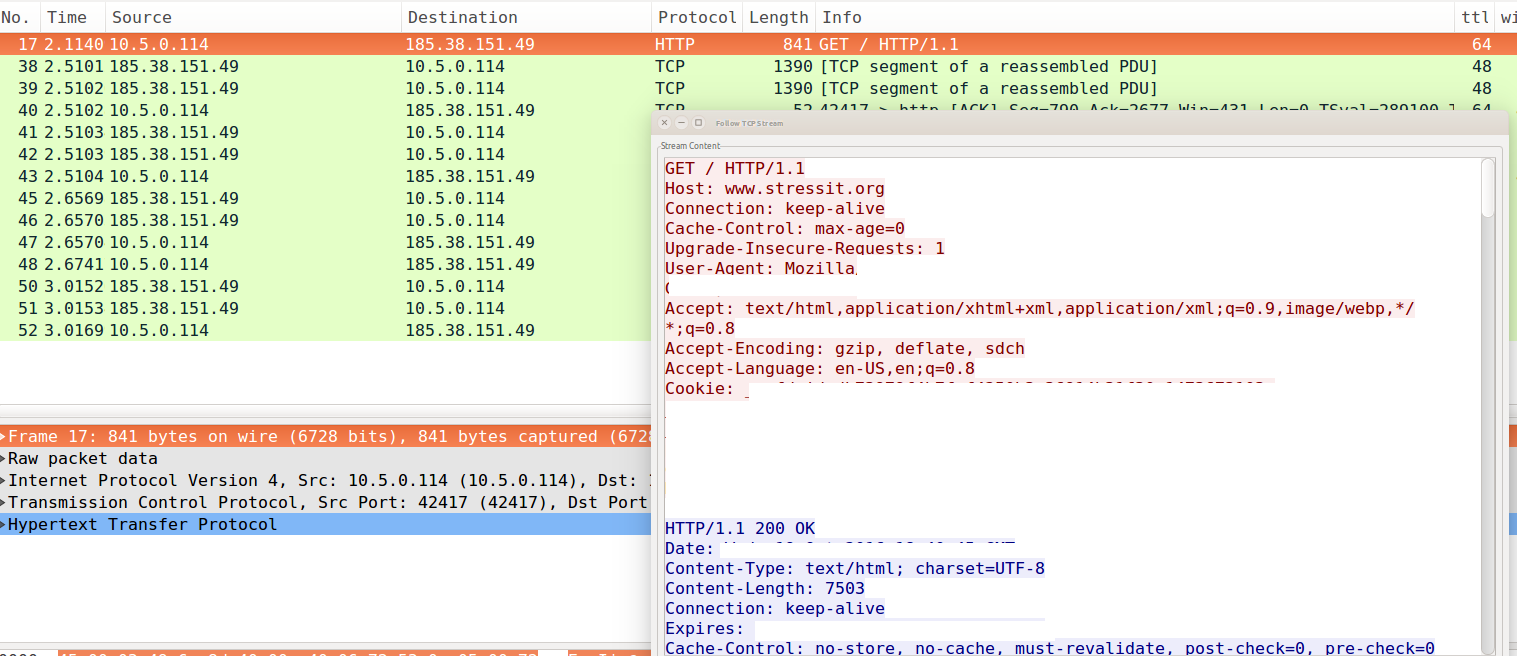The width and height of the screenshot is (1517, 656).
Task: Sort by the ttl column header
Action: pos(1475,17)
